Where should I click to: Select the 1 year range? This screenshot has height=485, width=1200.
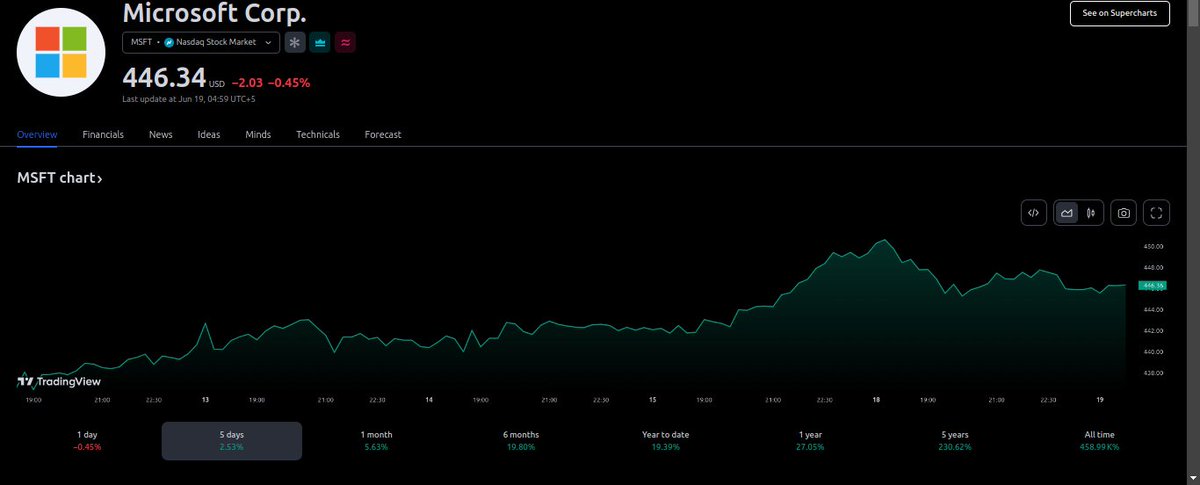(x=811, y=441)
